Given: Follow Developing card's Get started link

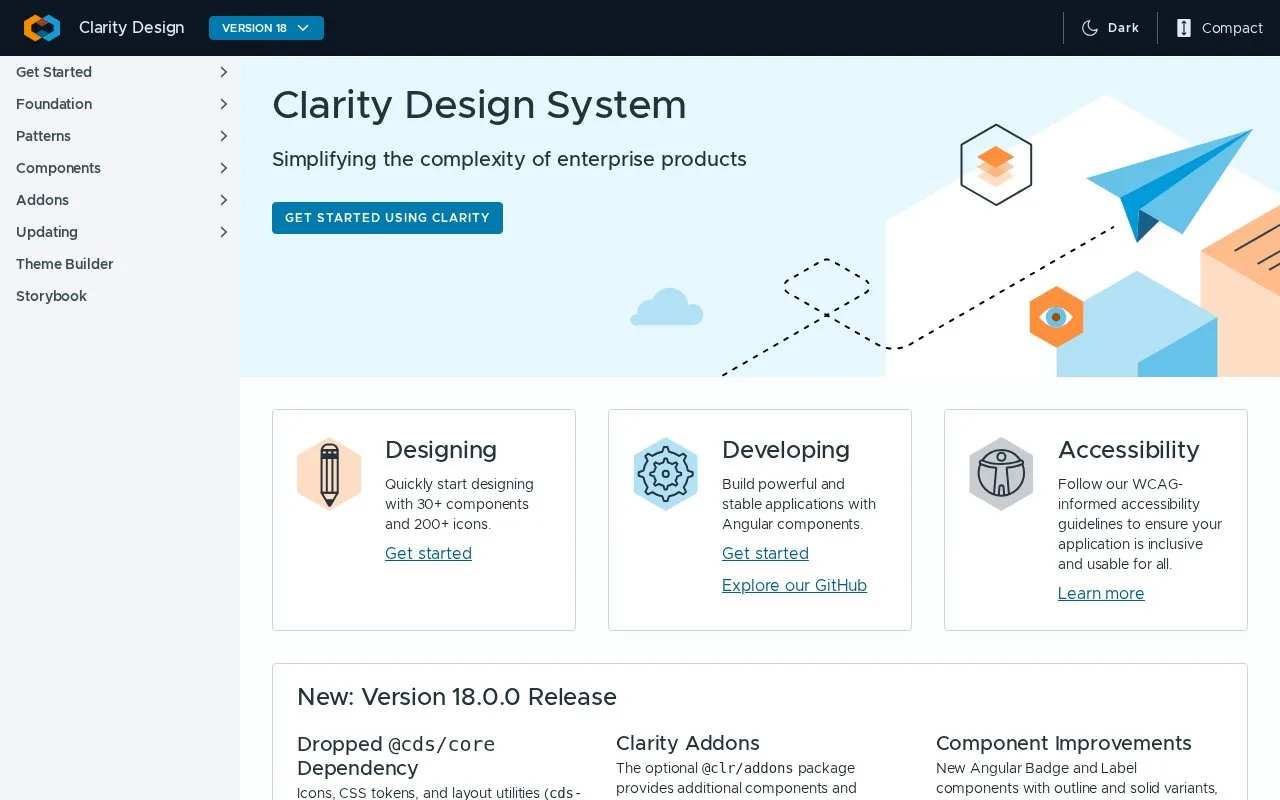Looking at the screenshot, I should [765, 553].
